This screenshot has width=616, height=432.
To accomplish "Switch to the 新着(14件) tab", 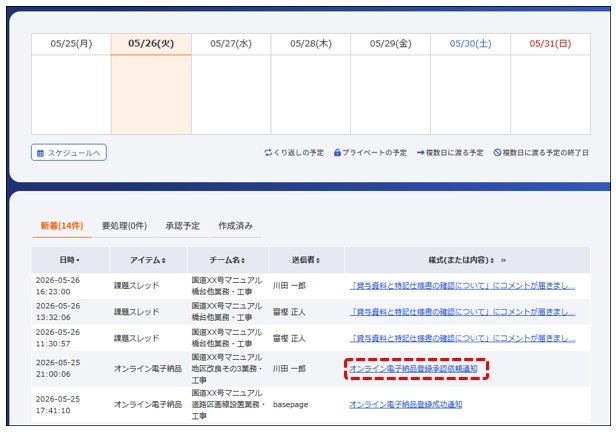I will (x=62, y=226).
